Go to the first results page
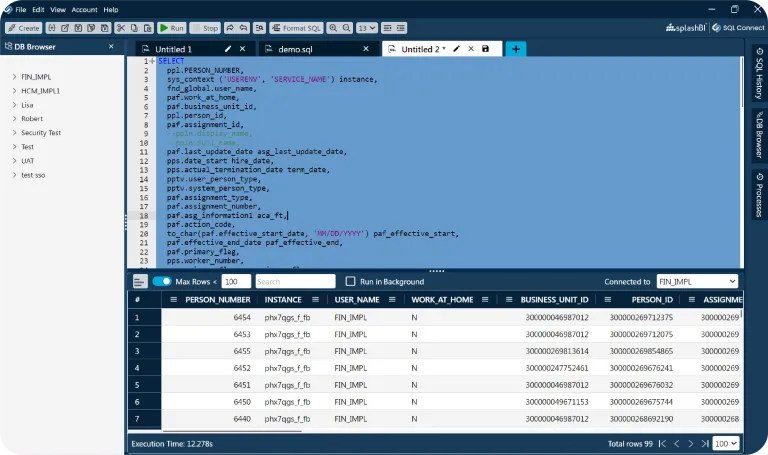 pos(662,444)
